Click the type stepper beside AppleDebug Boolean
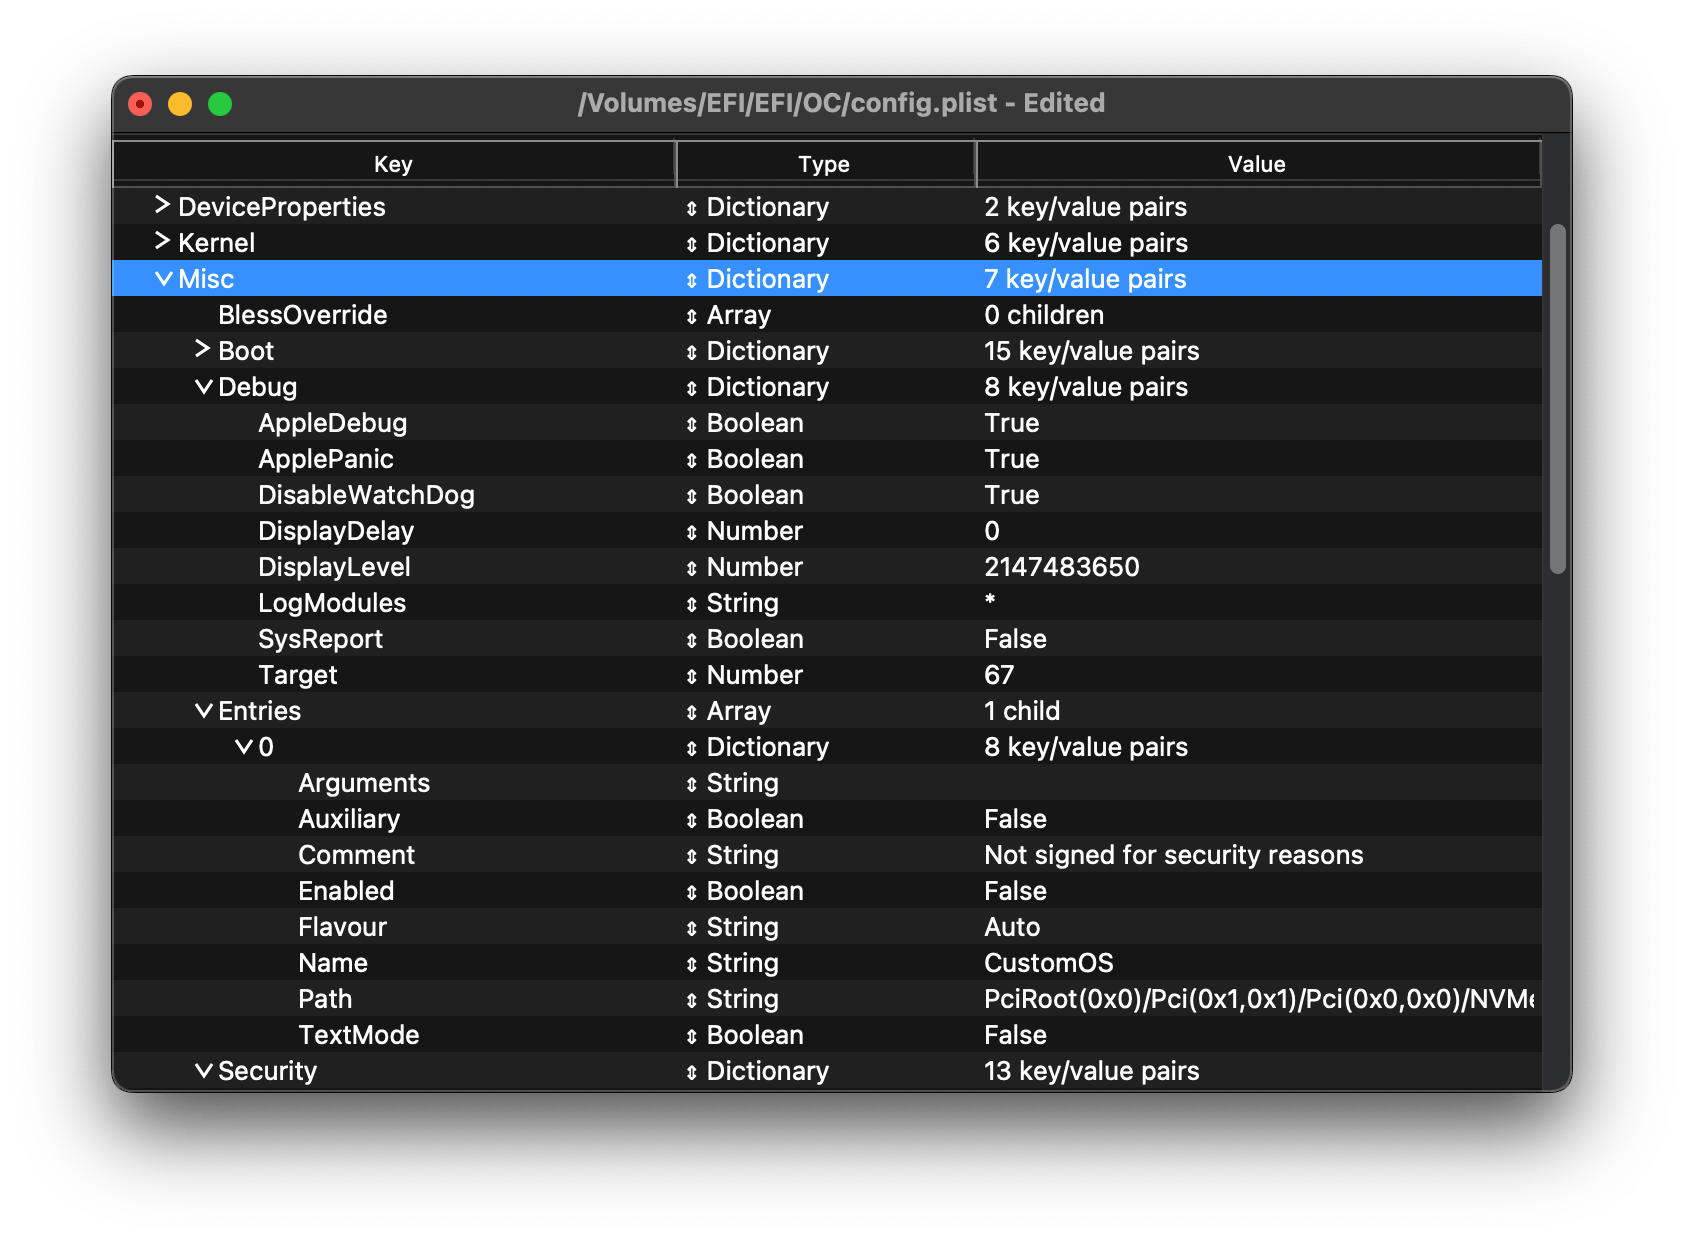This screenshot has width=1684, height=1240. point(691,423)
